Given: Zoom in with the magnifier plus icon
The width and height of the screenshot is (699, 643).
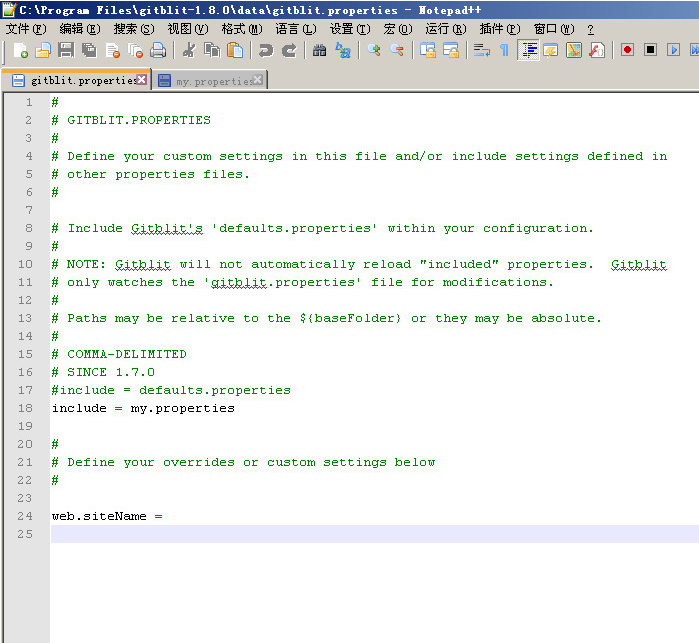Looking at the screenshot, I should pyautogui.click(x=374, y=50).
